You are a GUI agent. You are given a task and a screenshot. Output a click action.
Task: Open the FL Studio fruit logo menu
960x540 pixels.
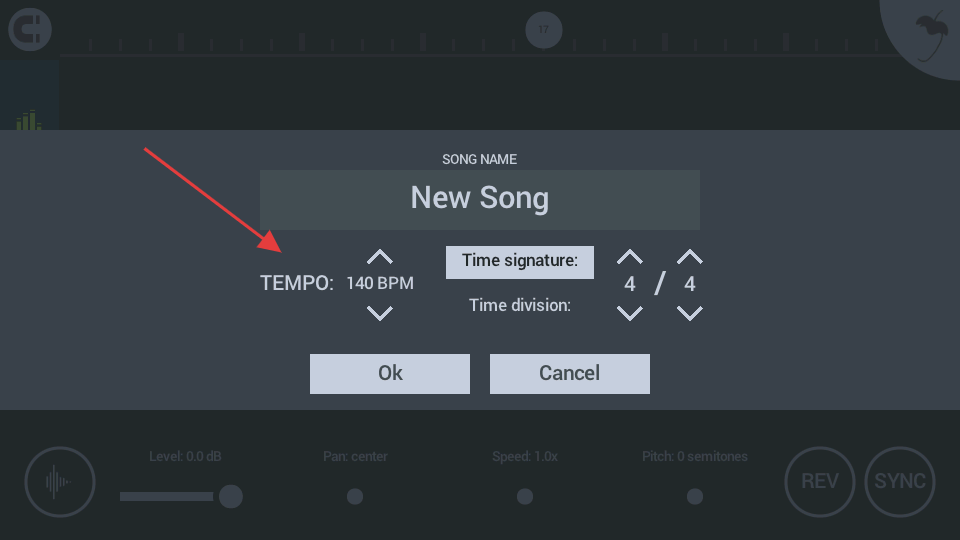tap(931, 36)
